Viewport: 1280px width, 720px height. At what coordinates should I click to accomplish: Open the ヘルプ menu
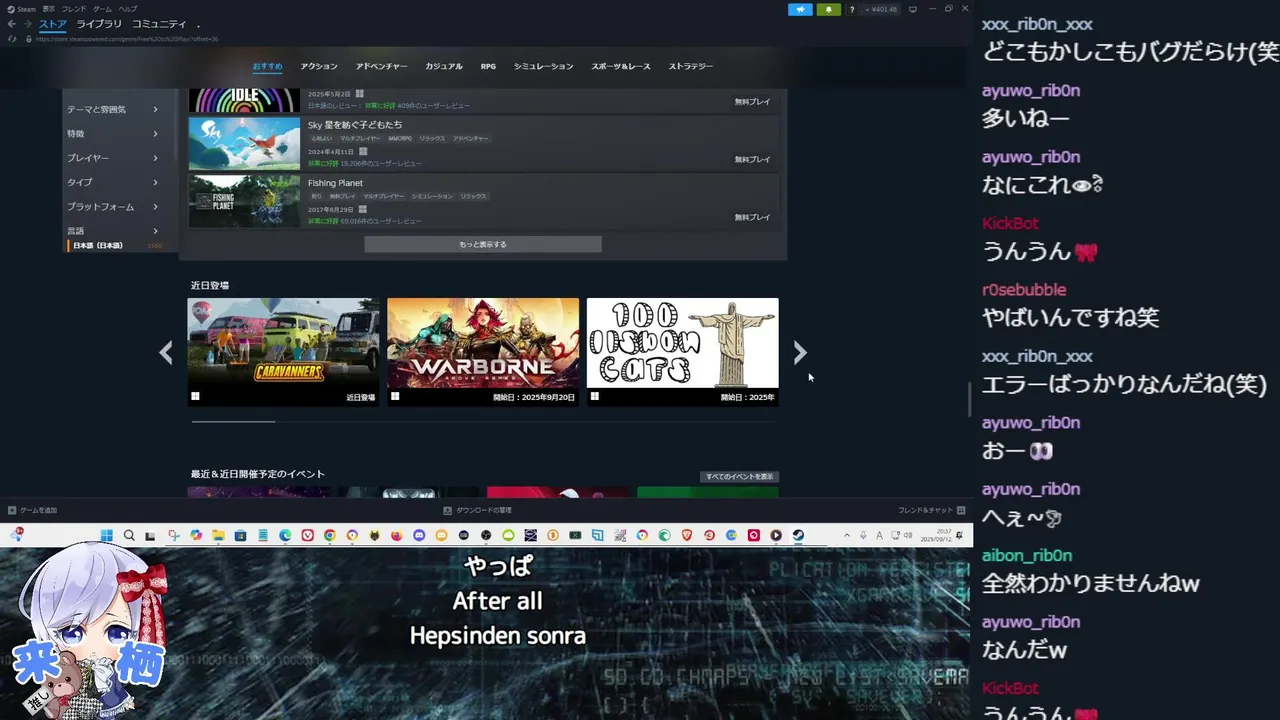click(x=128, y=9)
